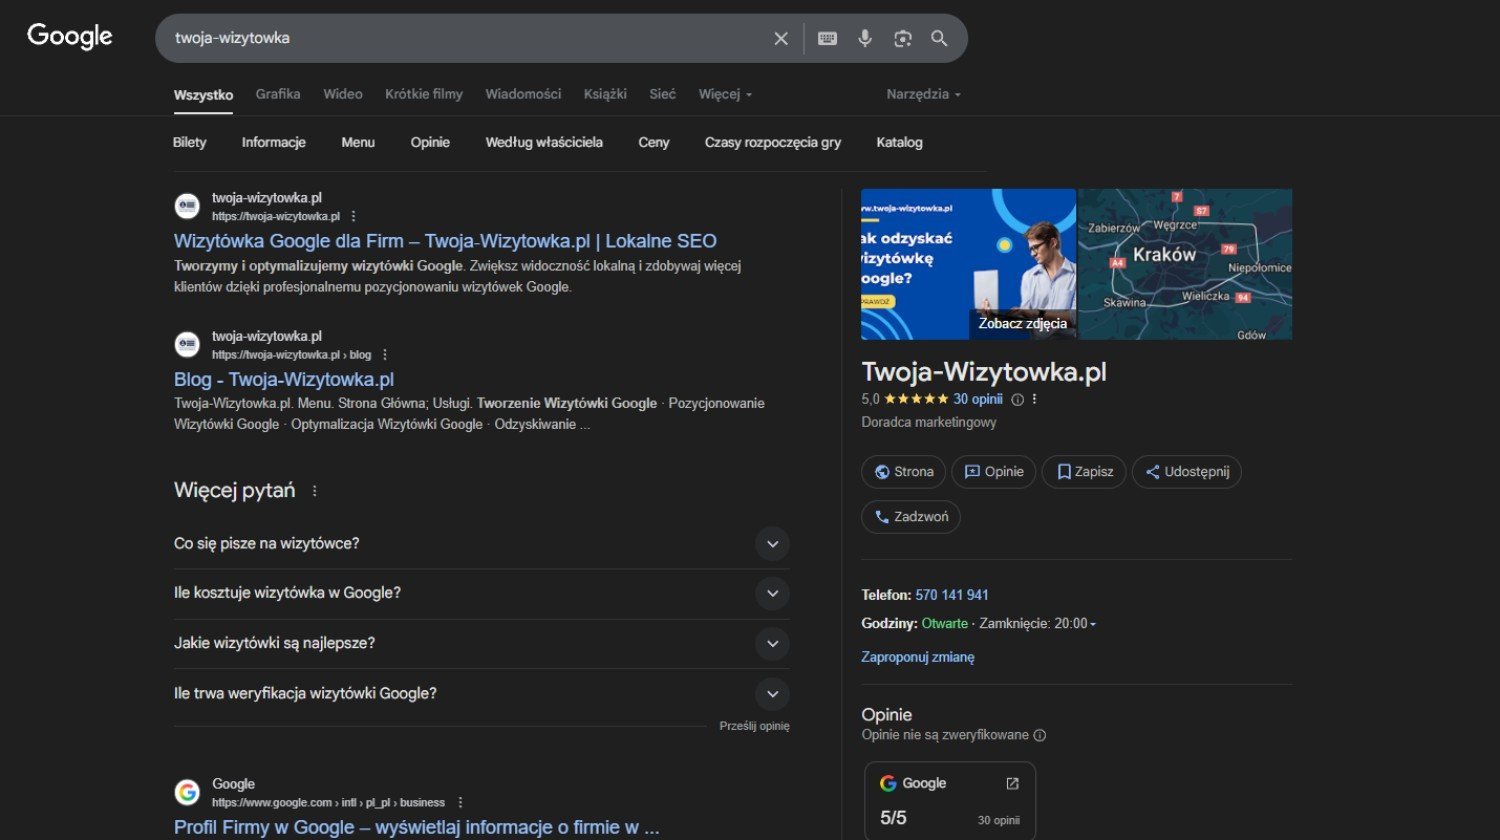Click the Udostępnij share button

(x=1187, y=472)
